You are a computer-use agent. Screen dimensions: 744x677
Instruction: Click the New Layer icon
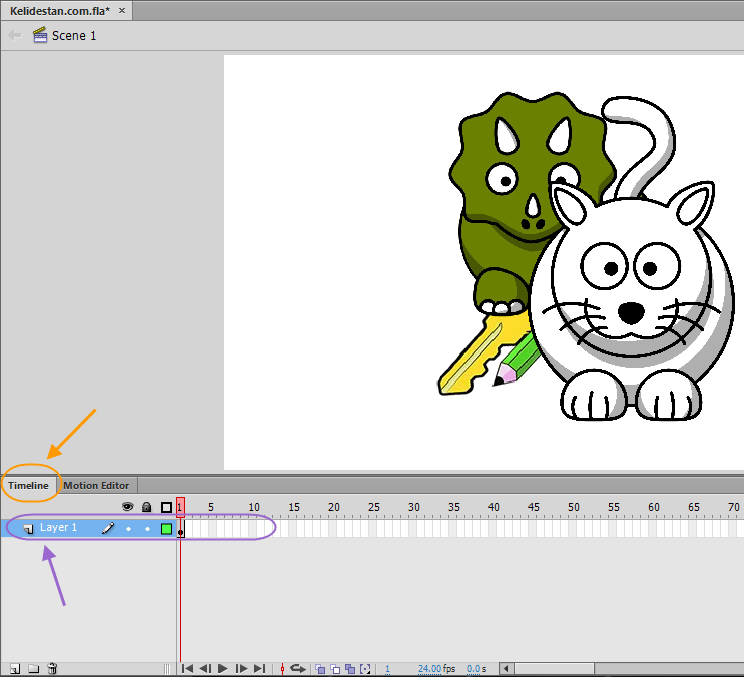[x=15, y=669]
